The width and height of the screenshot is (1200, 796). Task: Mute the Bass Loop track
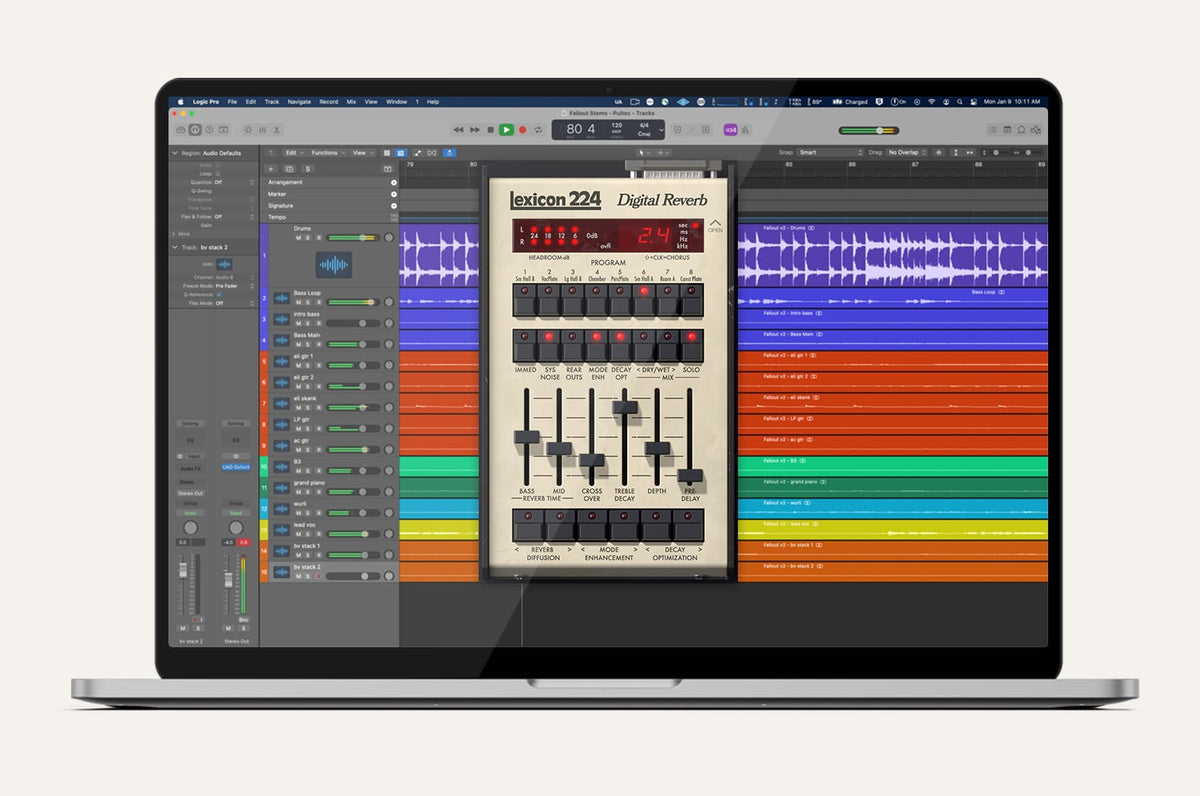click(298, 302)
